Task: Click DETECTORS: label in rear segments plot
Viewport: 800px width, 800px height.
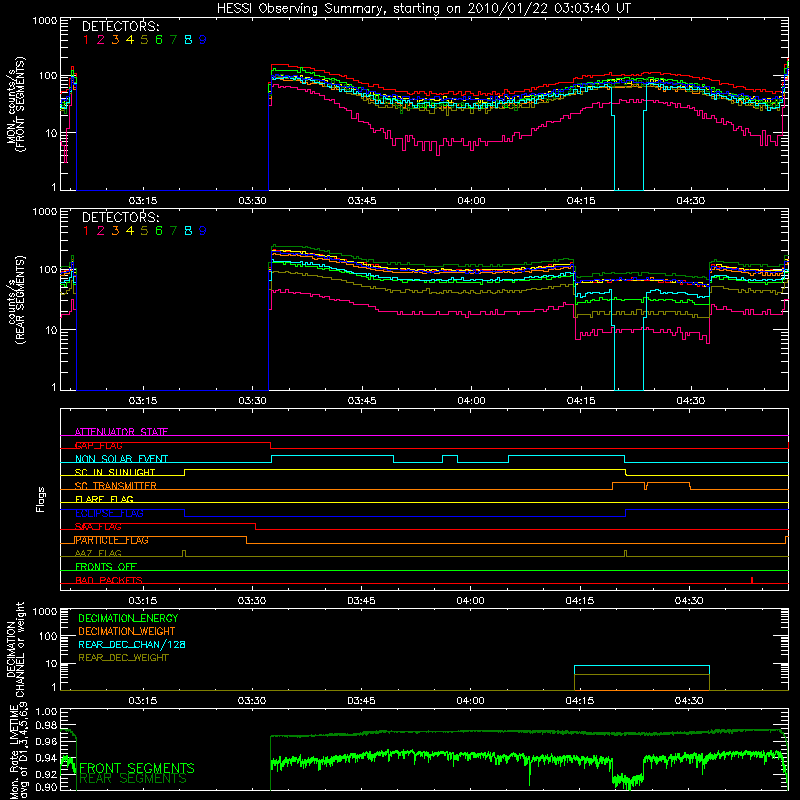Action: 121,217
